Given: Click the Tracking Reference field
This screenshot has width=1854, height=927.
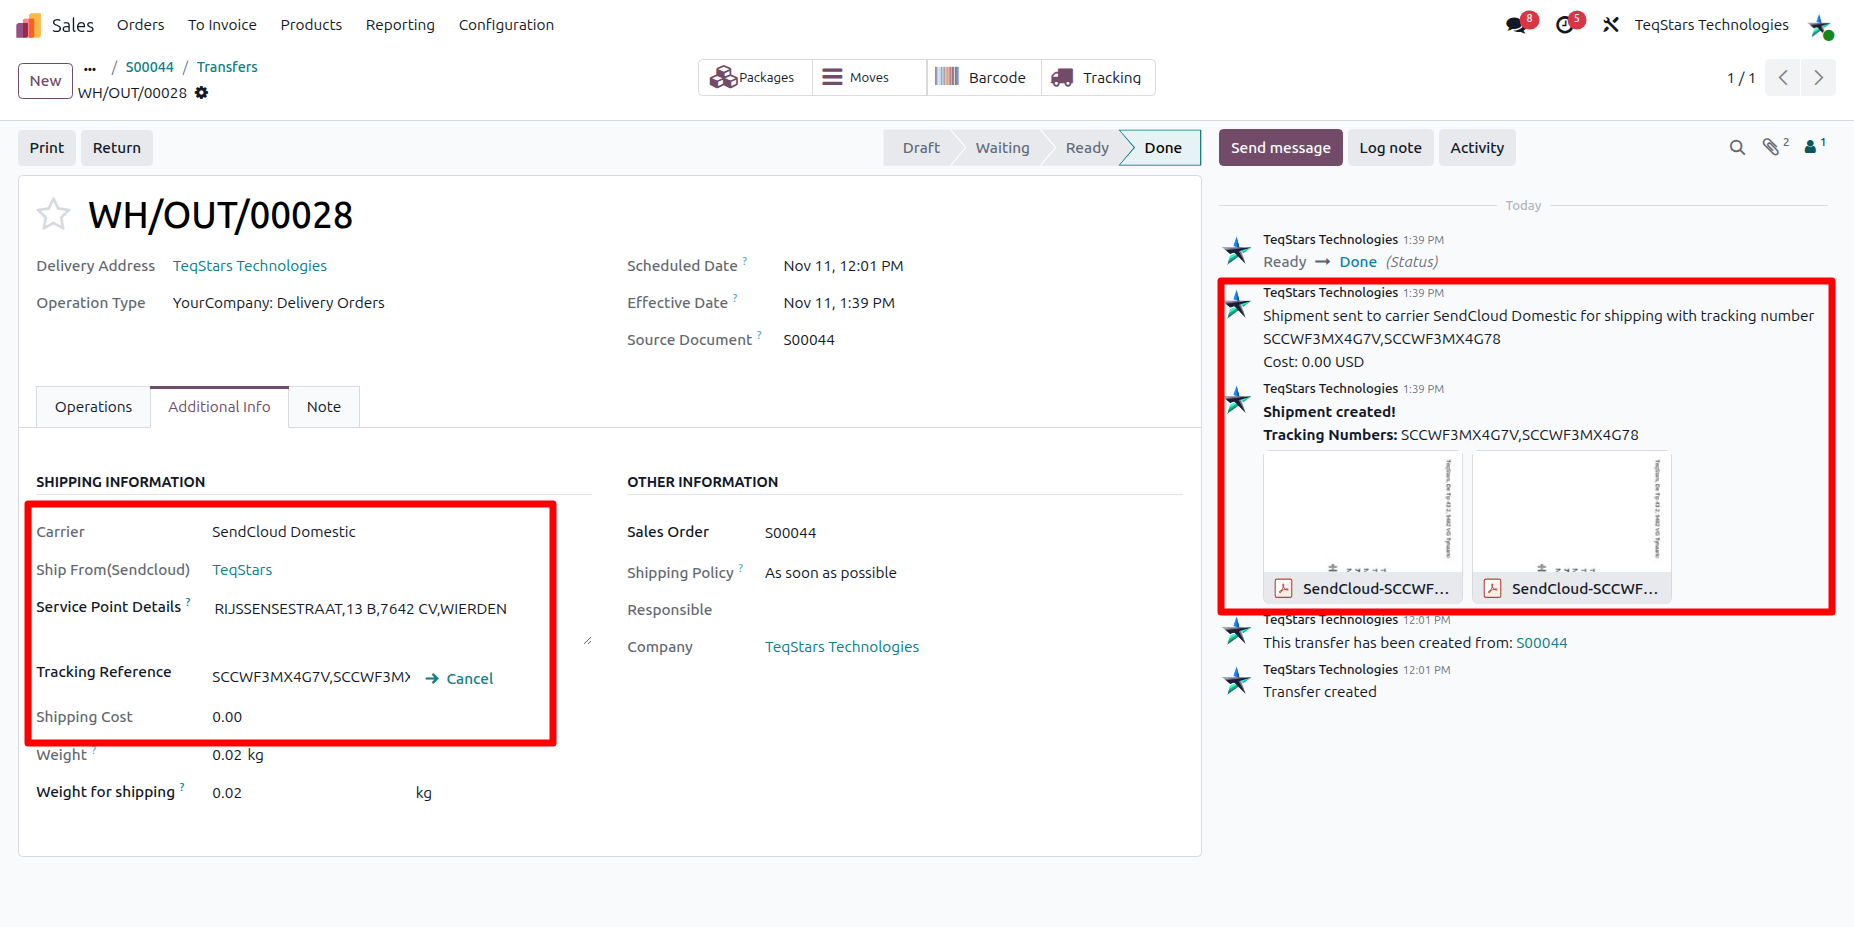Looking at the screenshot, I should click(311, 677).
